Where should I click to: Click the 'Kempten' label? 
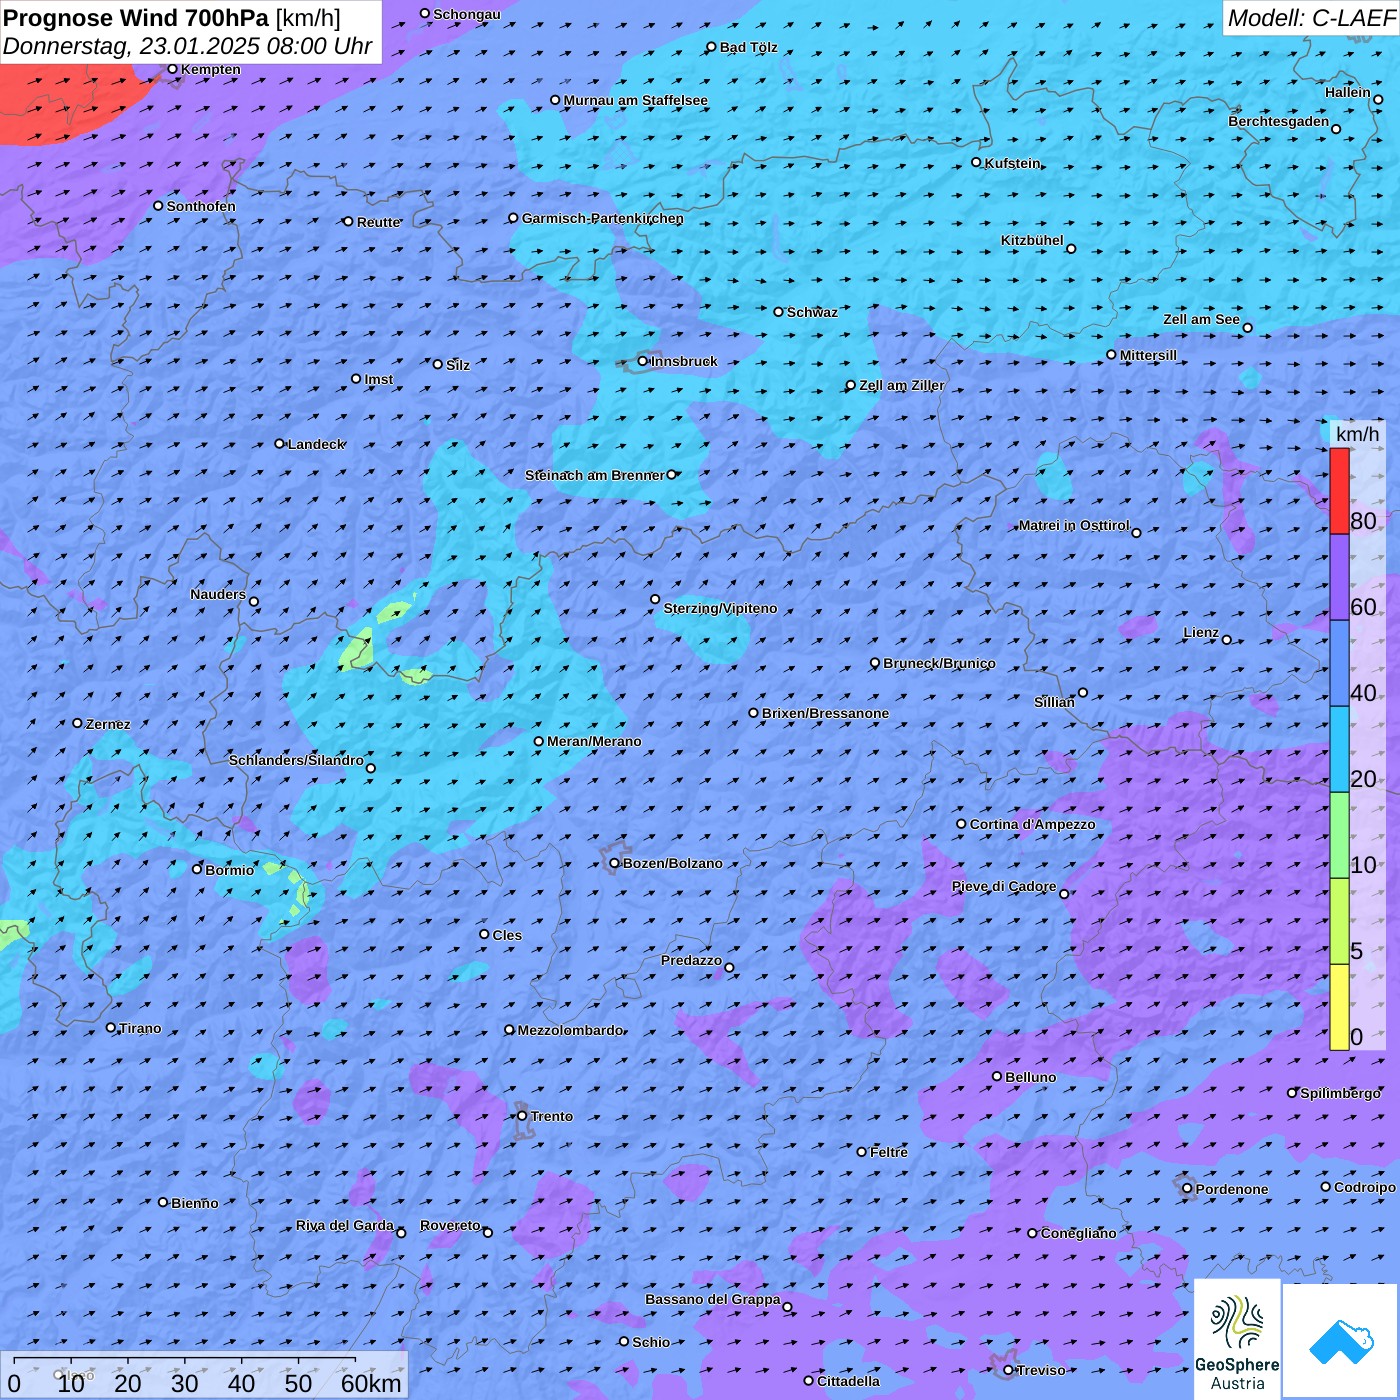[210, 69]
